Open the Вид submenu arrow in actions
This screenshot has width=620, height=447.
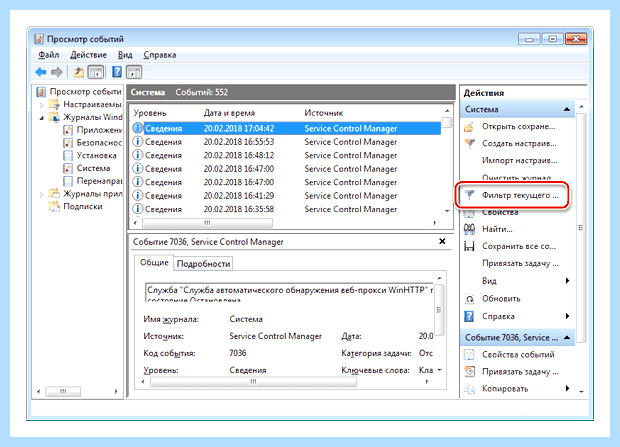567,280
